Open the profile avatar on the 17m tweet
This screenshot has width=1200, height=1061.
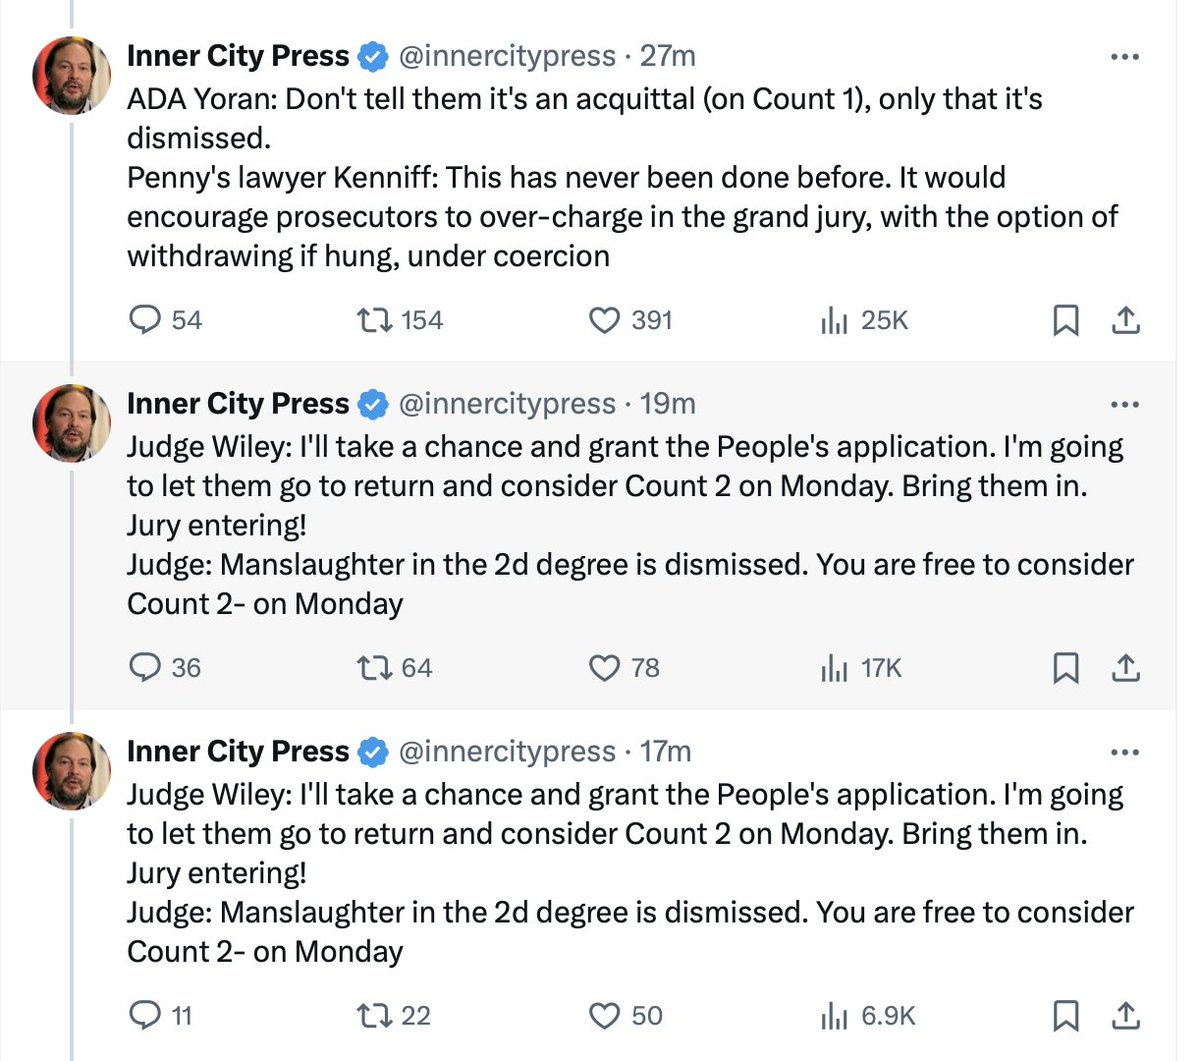[x=72, y=771]
